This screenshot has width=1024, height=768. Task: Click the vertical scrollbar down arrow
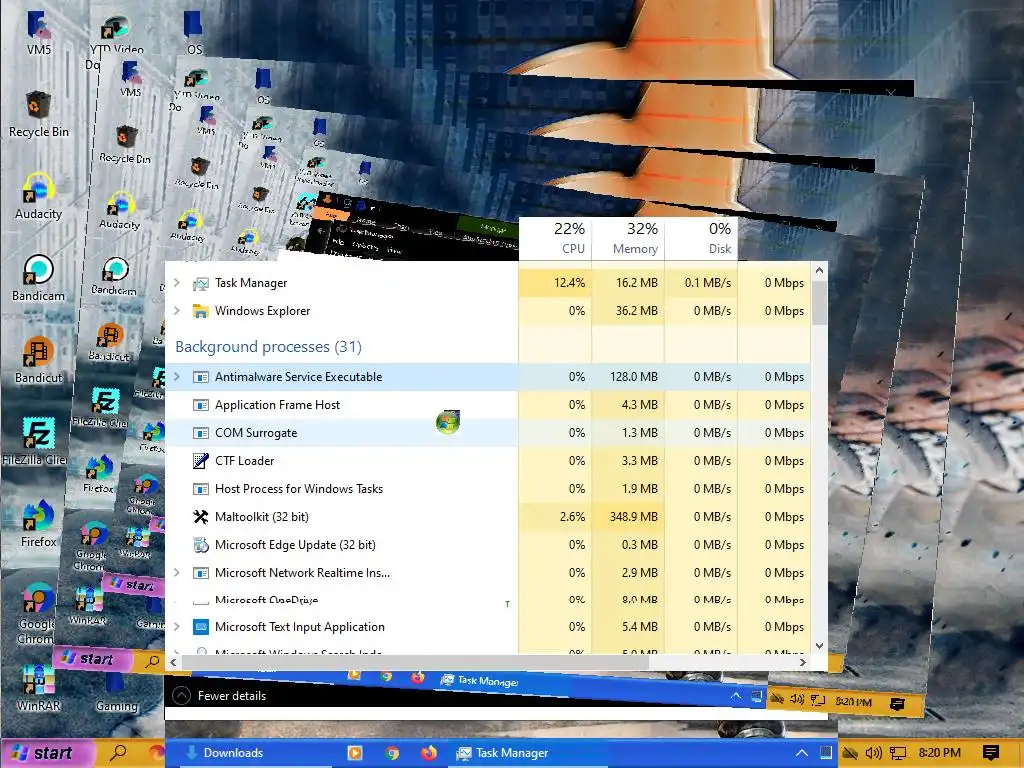tap(820, 646)
